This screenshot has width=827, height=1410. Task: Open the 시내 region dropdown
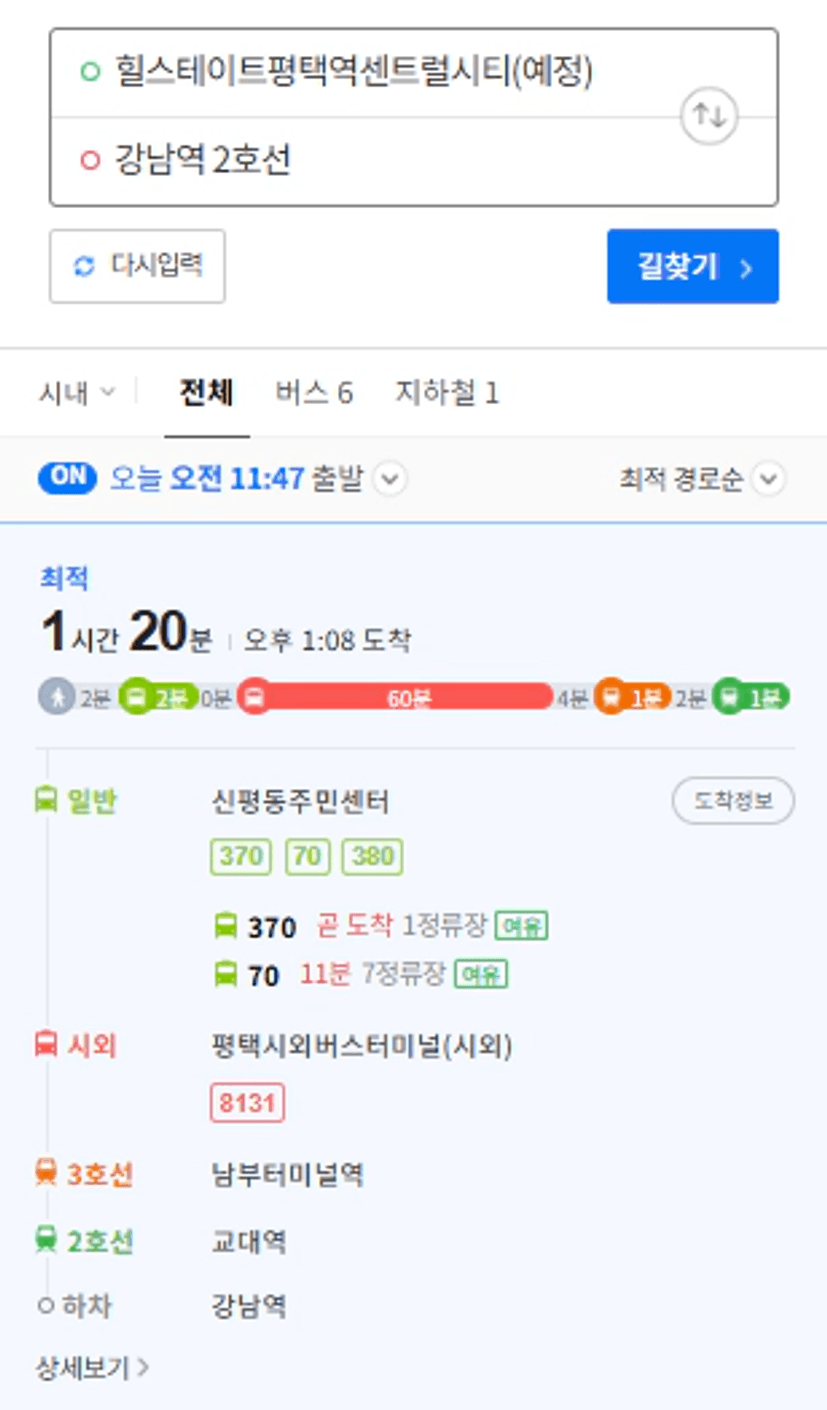[x=77, y=393]
